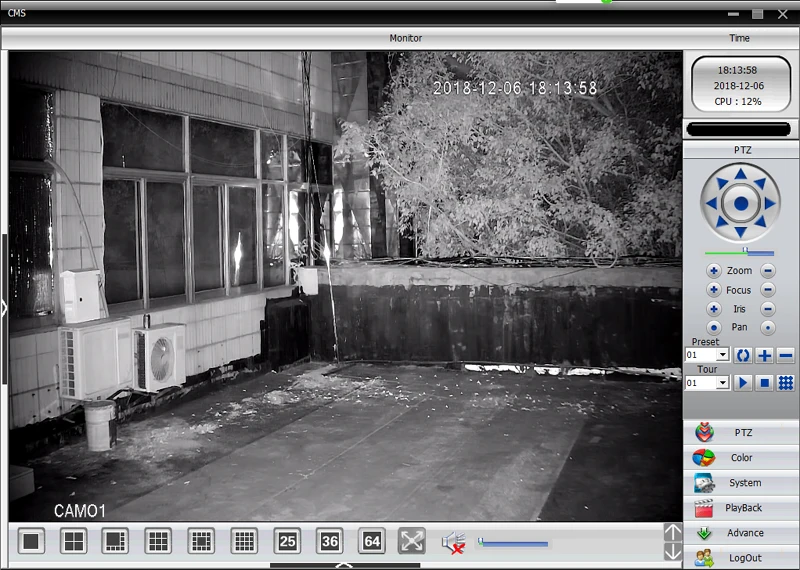Image resolution: width=800 pixels, height=570 pixels.
Task: Open the Color settings menu
Action: (x=741, y=458)
